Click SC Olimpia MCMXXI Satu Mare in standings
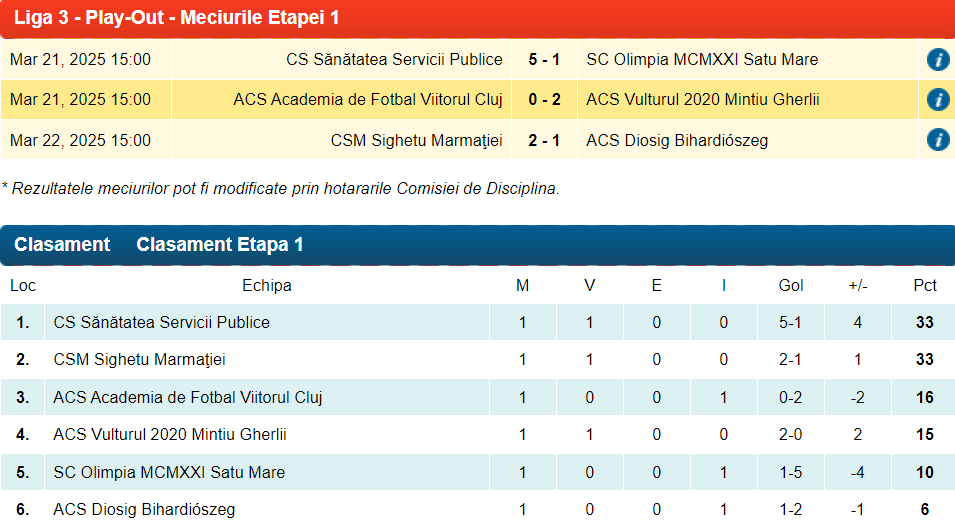 pos(169,472)
